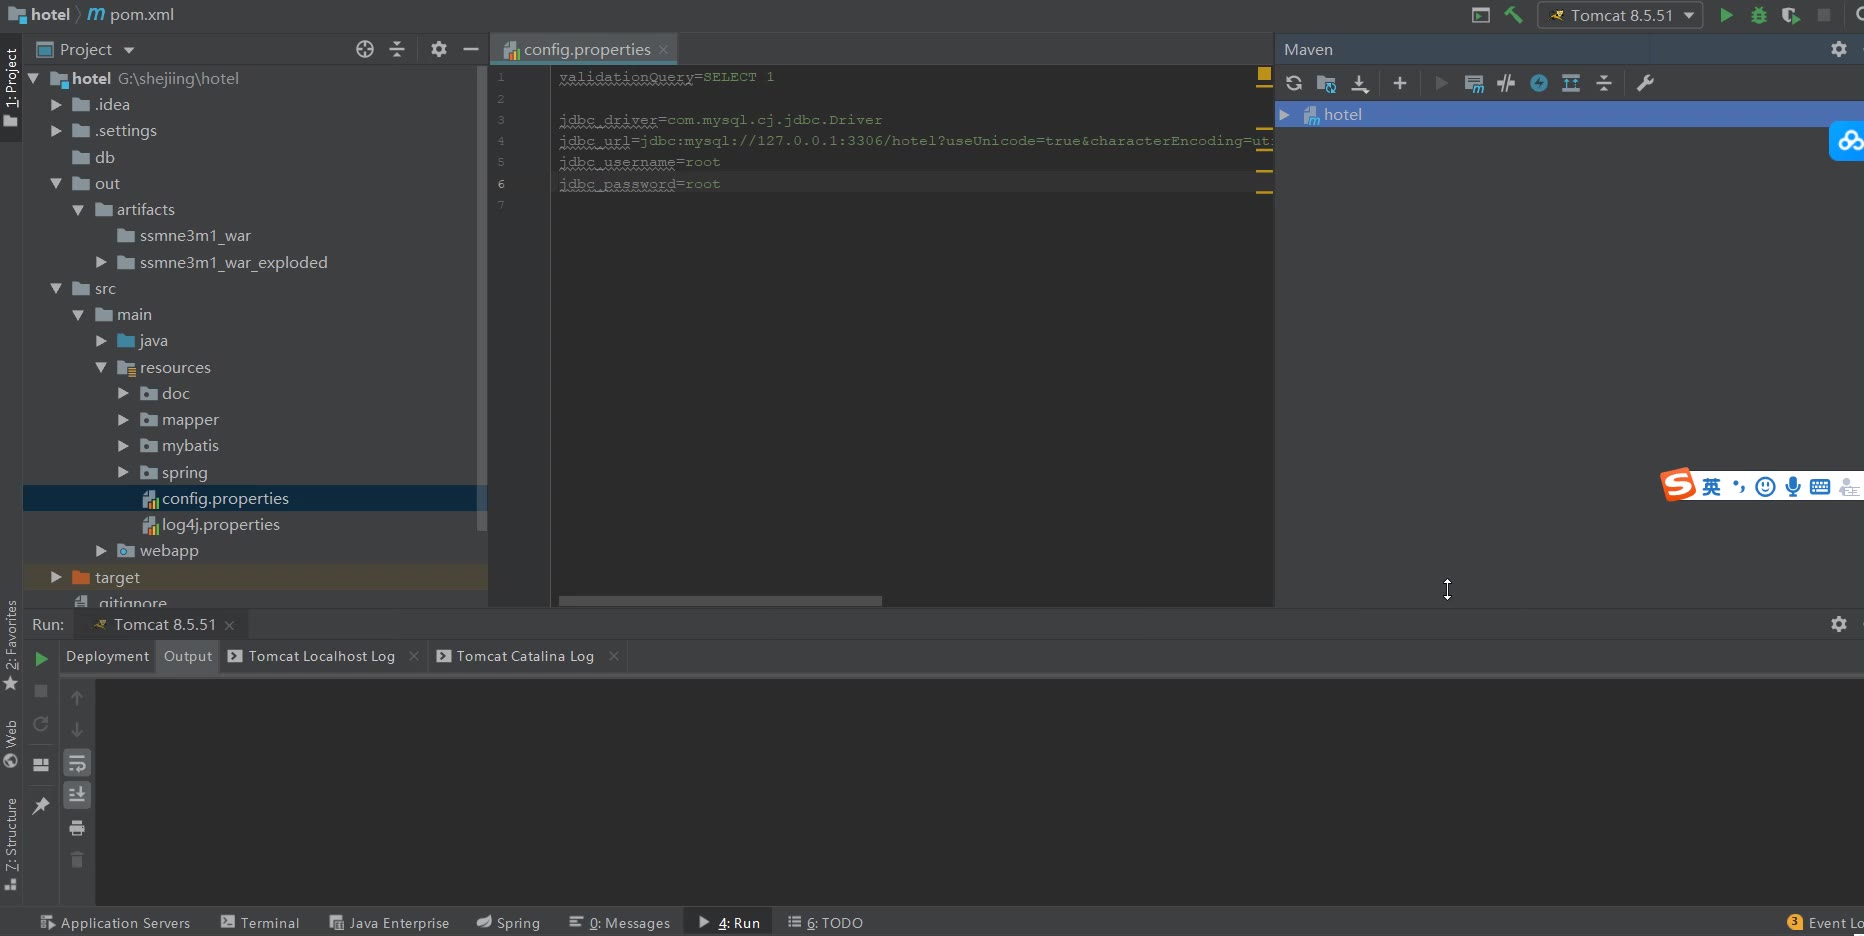This screenshot has height=936, width=1864.
Task: Open Maven Settings wrench icon
Action: click(x=1645, y=83)
